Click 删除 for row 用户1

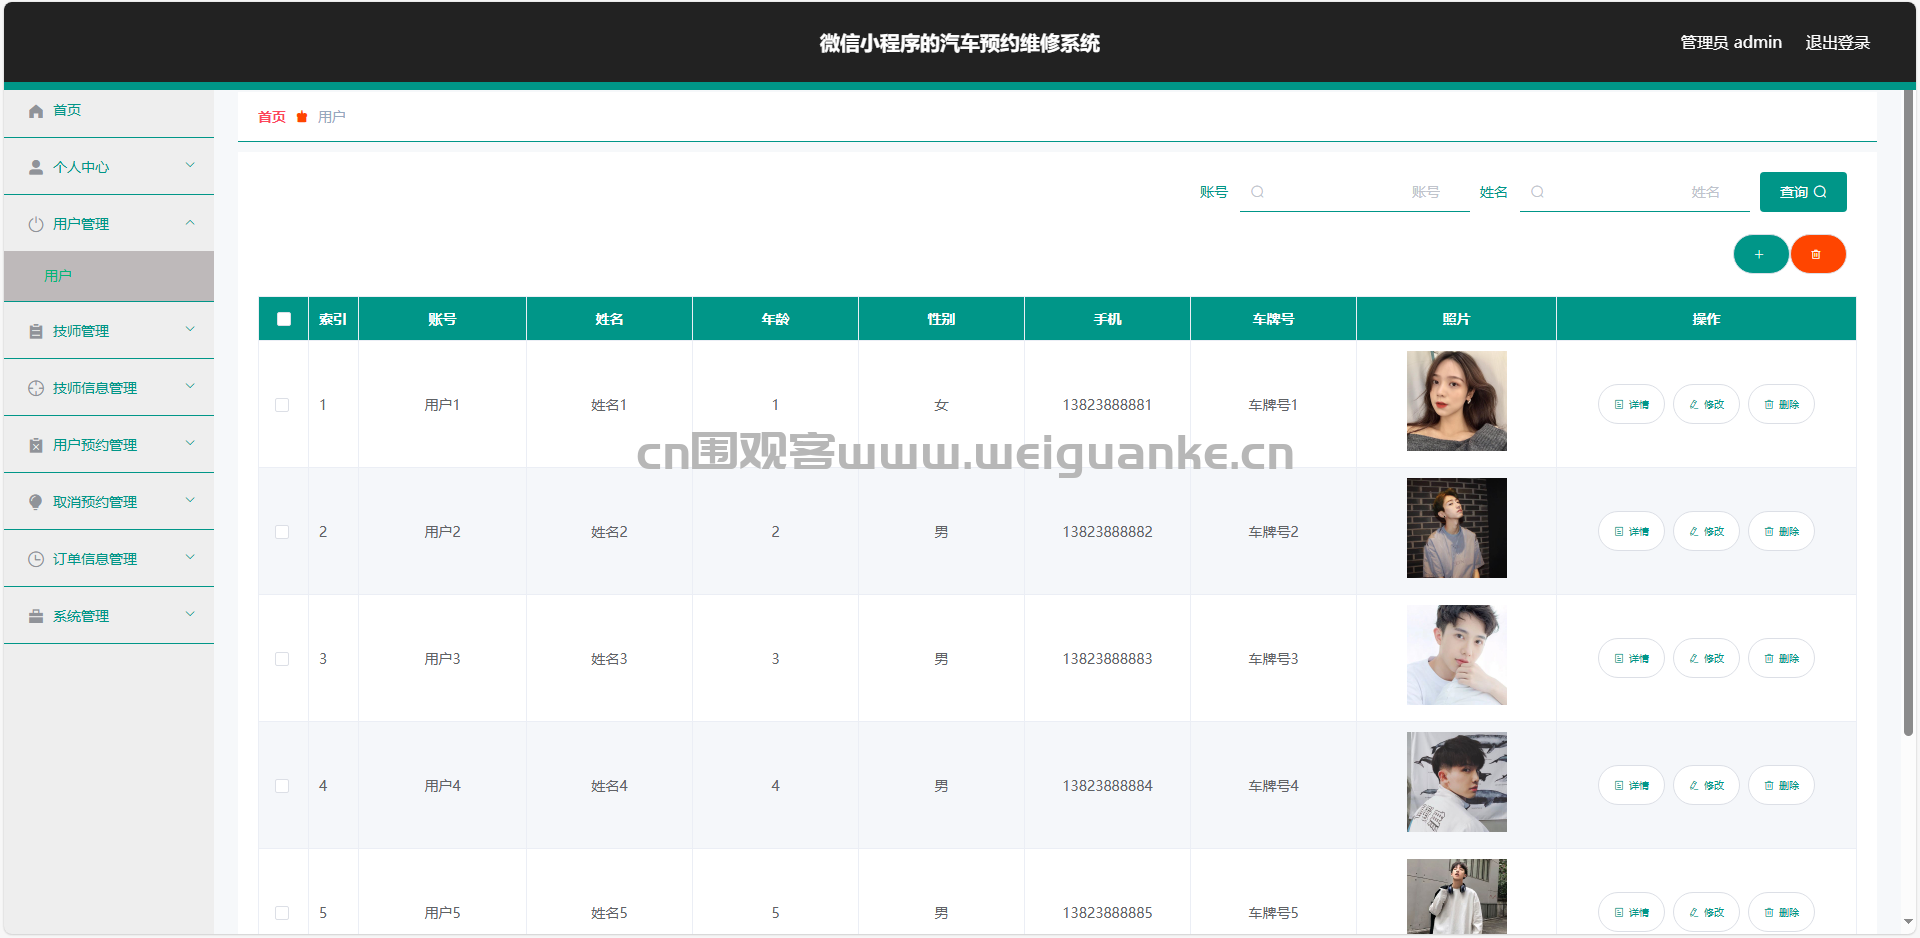click(x=1781, y=405)
